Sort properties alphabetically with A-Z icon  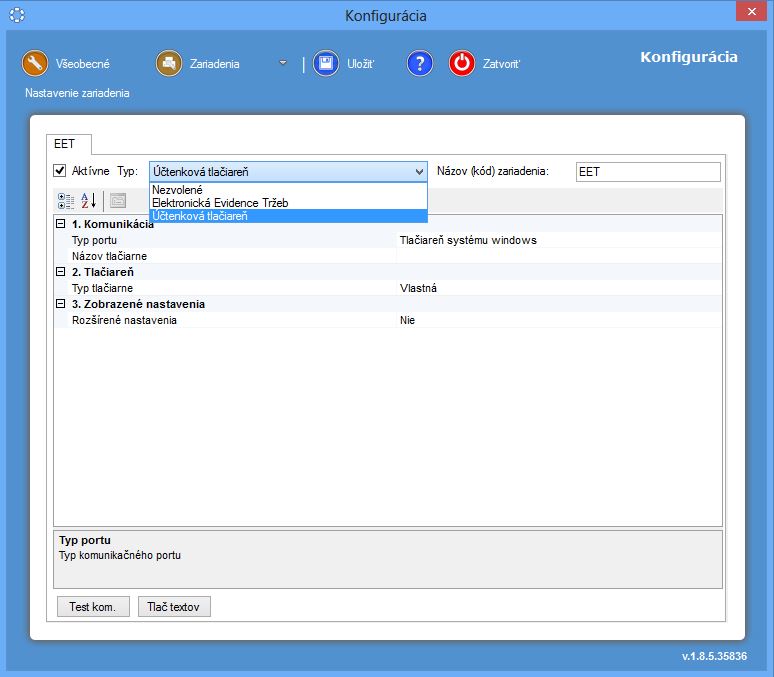(88, 200)
